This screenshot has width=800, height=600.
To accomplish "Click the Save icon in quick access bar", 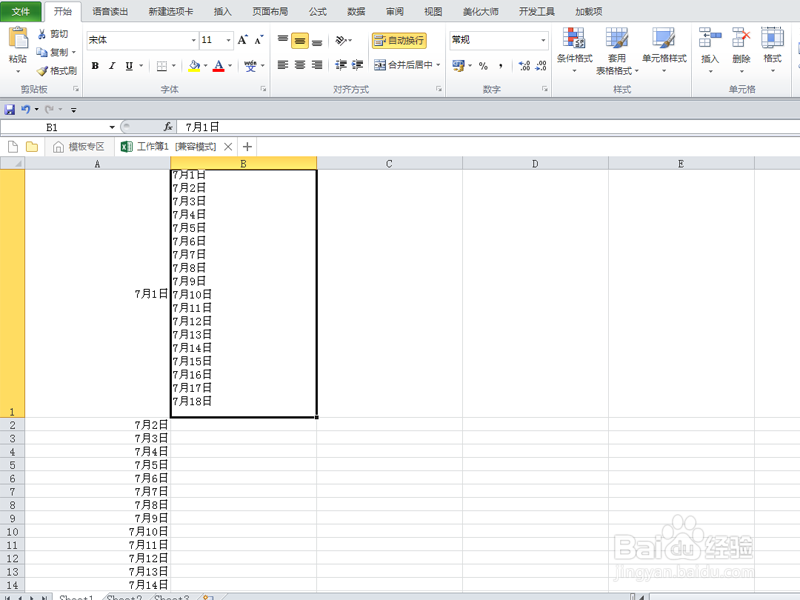I will 10,109.
